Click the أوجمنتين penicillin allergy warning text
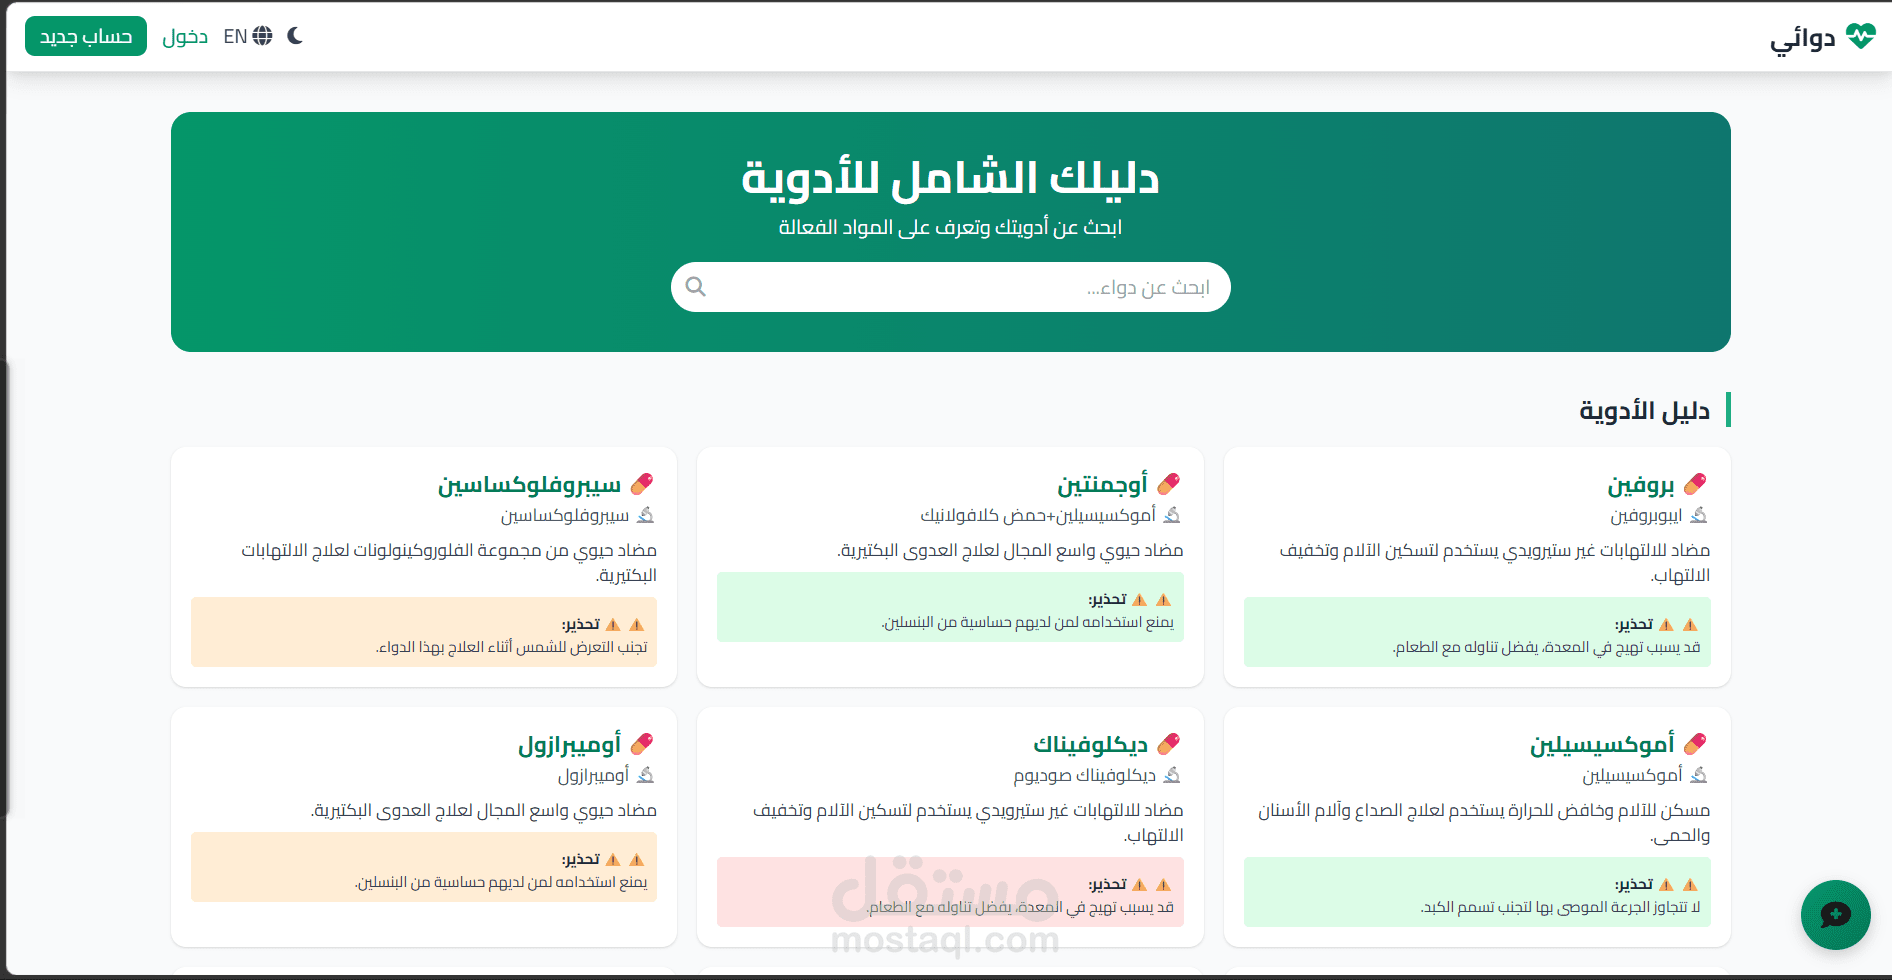 point(1028,623)
